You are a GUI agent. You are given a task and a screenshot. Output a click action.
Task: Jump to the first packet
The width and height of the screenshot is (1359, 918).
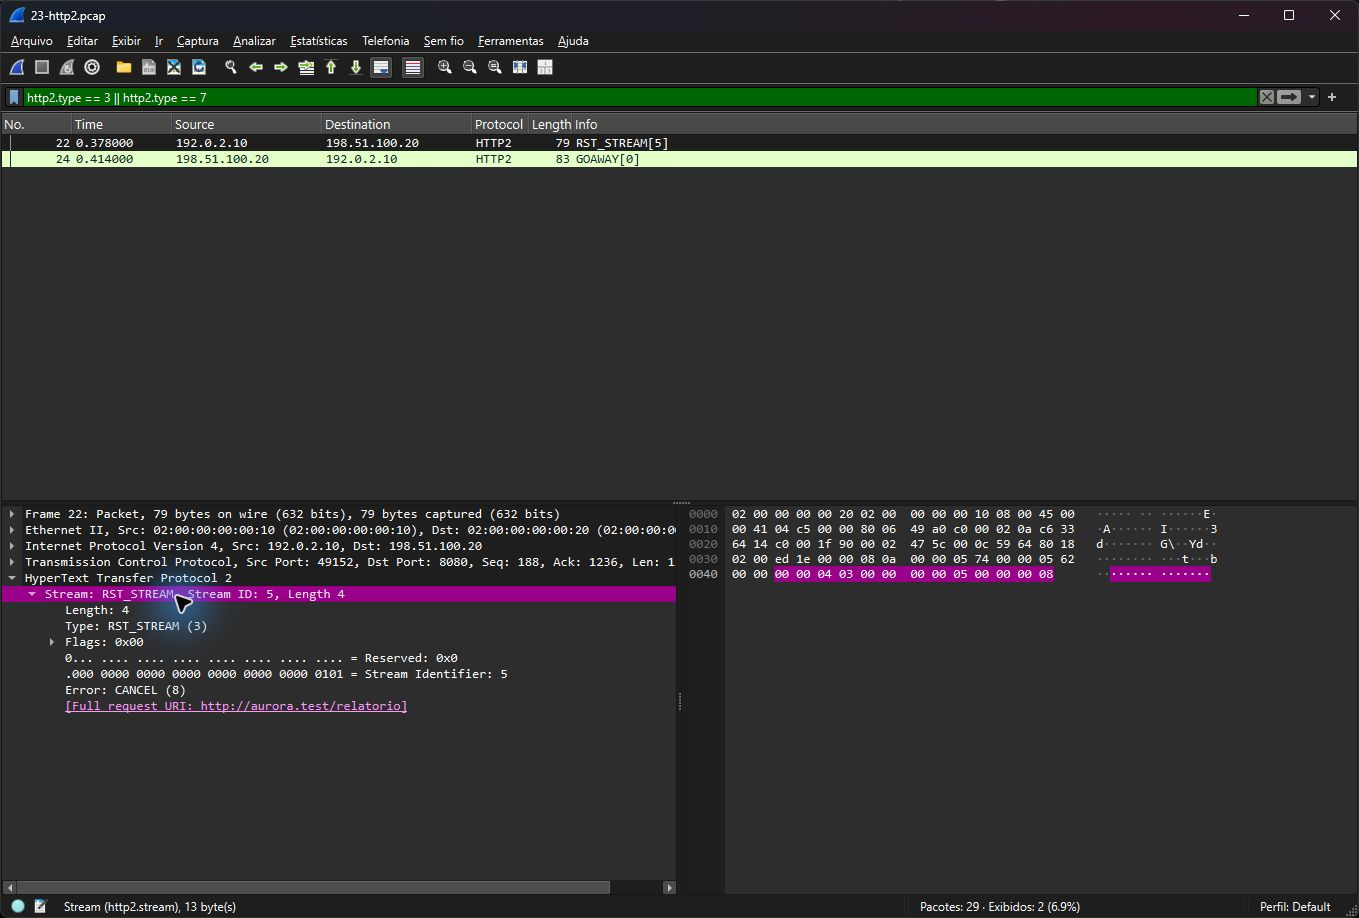(331, 67)
